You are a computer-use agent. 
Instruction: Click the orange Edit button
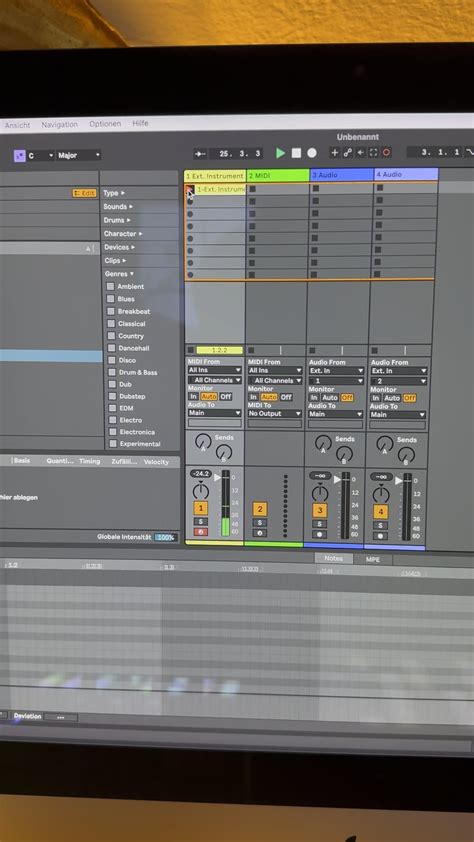85,193
